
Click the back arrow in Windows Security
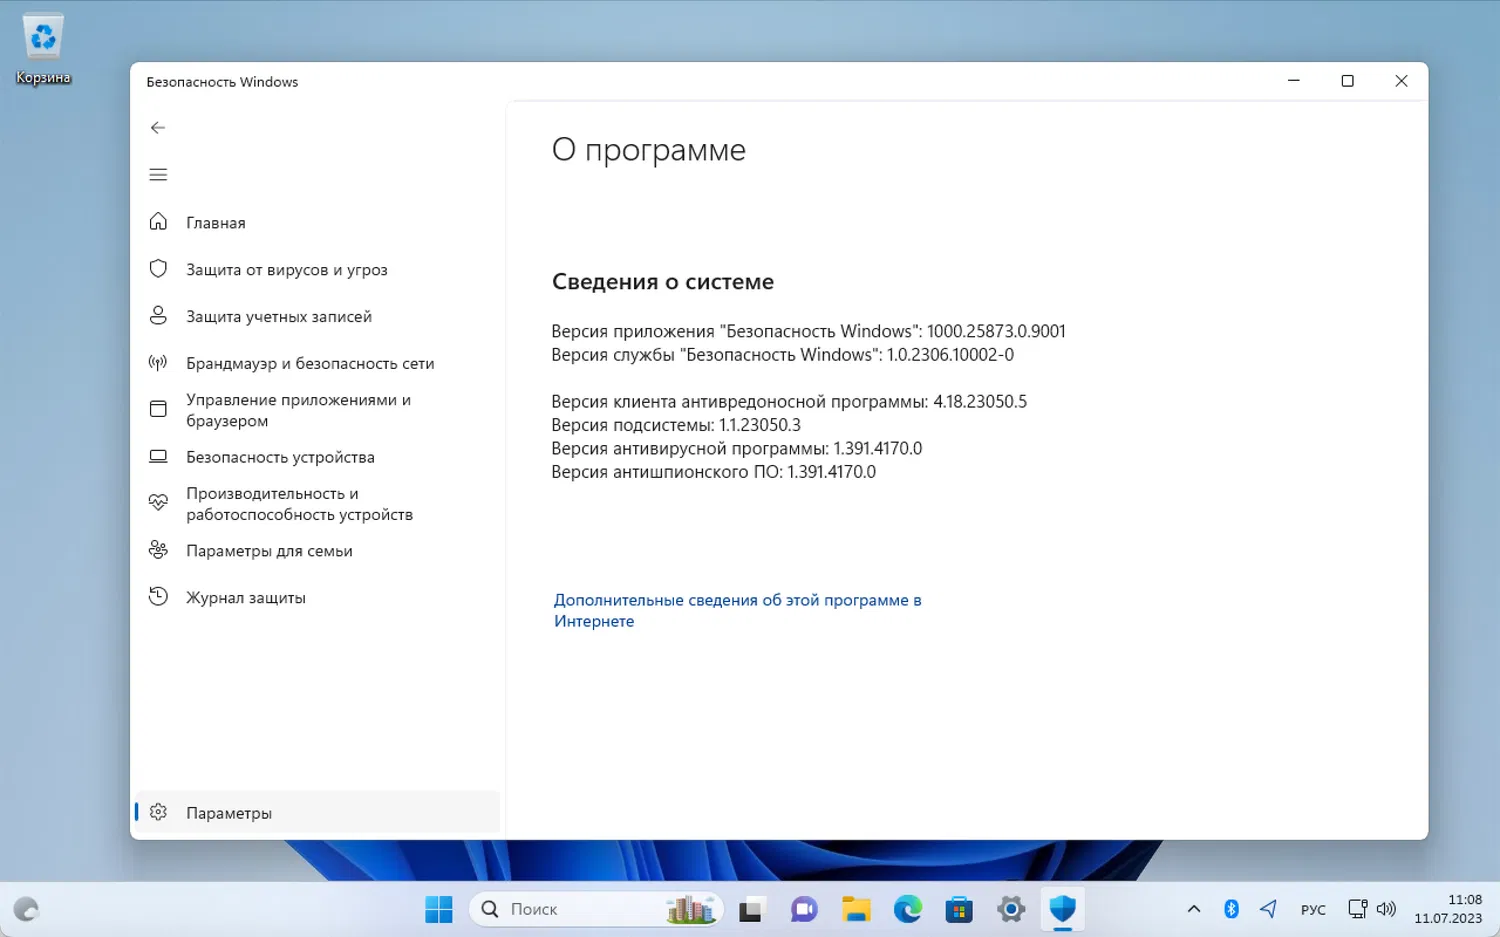pos(158,127)
